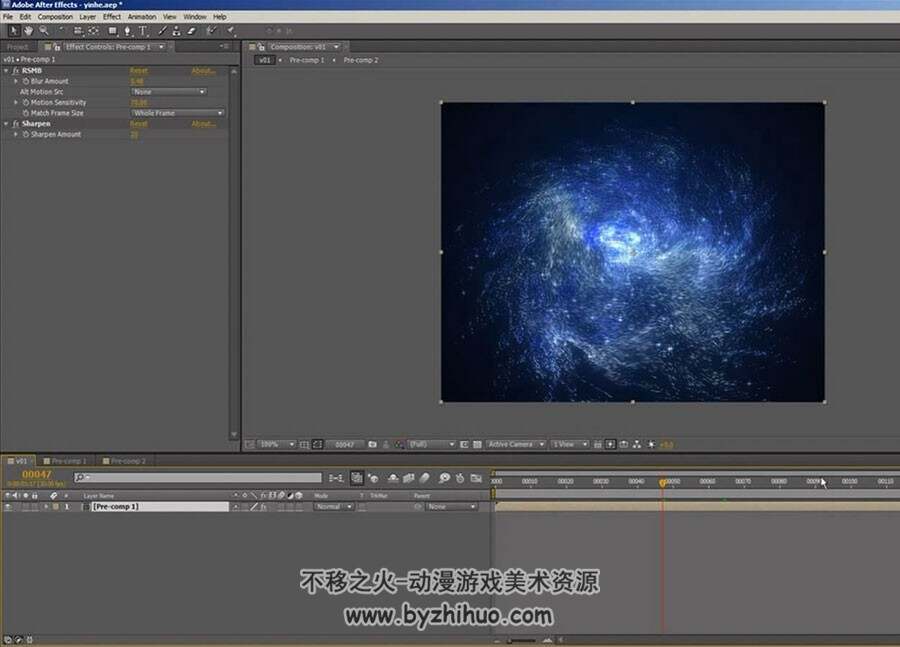900x647 pixels.
Task: Toggle pixel aspect ratio correction
Action: (x=598, y=444)
